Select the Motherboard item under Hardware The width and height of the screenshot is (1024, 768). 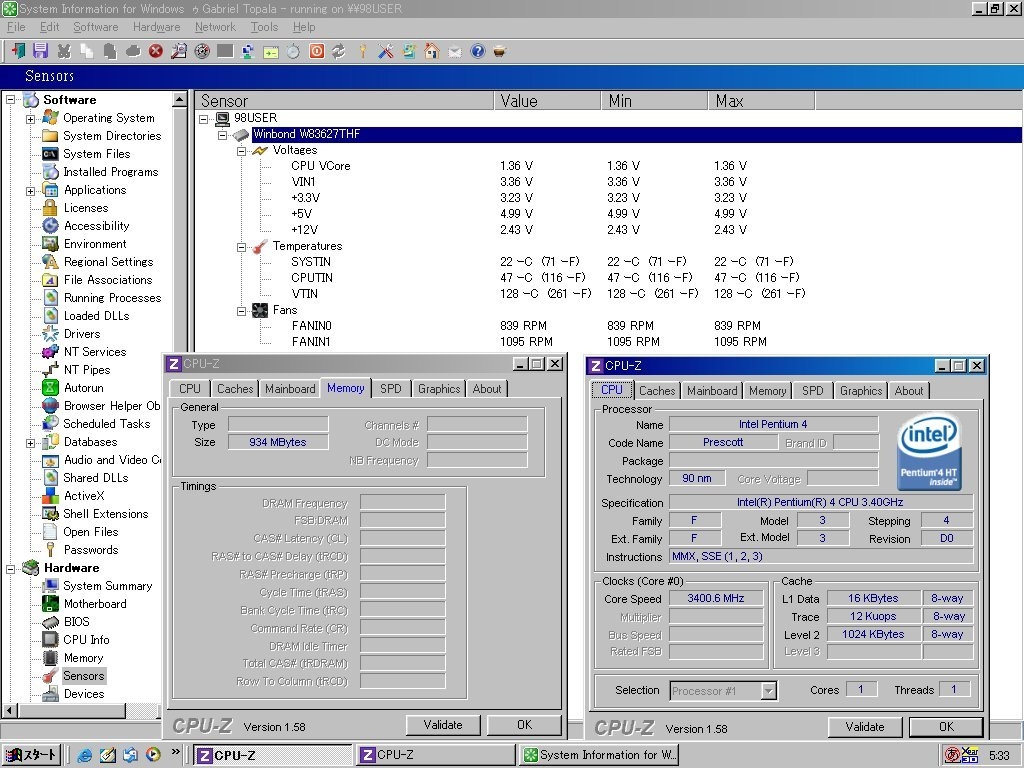pyautogui.click(x=94, y=604)
